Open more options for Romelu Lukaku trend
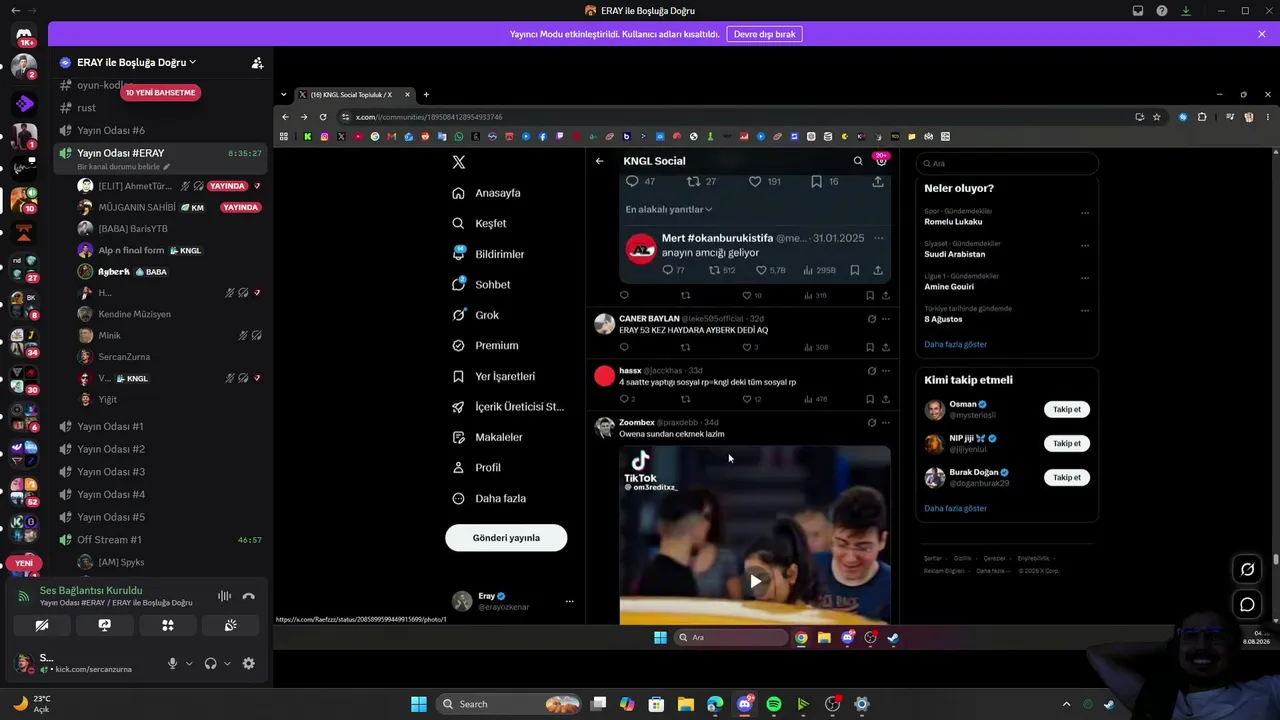 (1084, 213)
